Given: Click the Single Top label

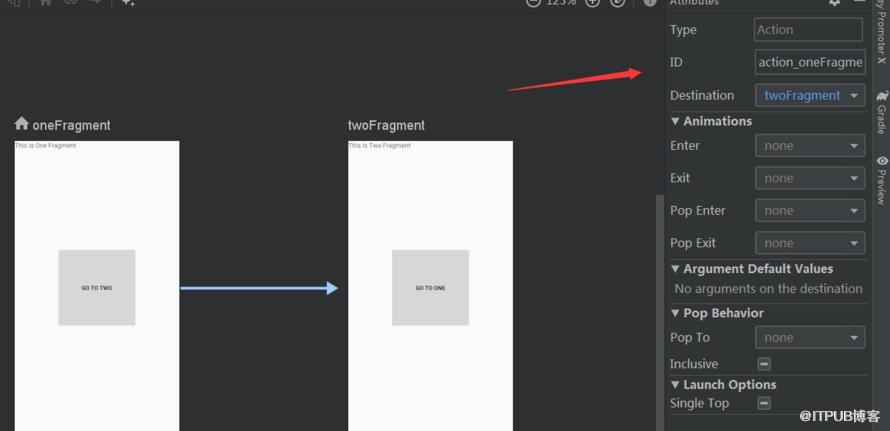Looking at the screenshot, I should coord(699,404).
